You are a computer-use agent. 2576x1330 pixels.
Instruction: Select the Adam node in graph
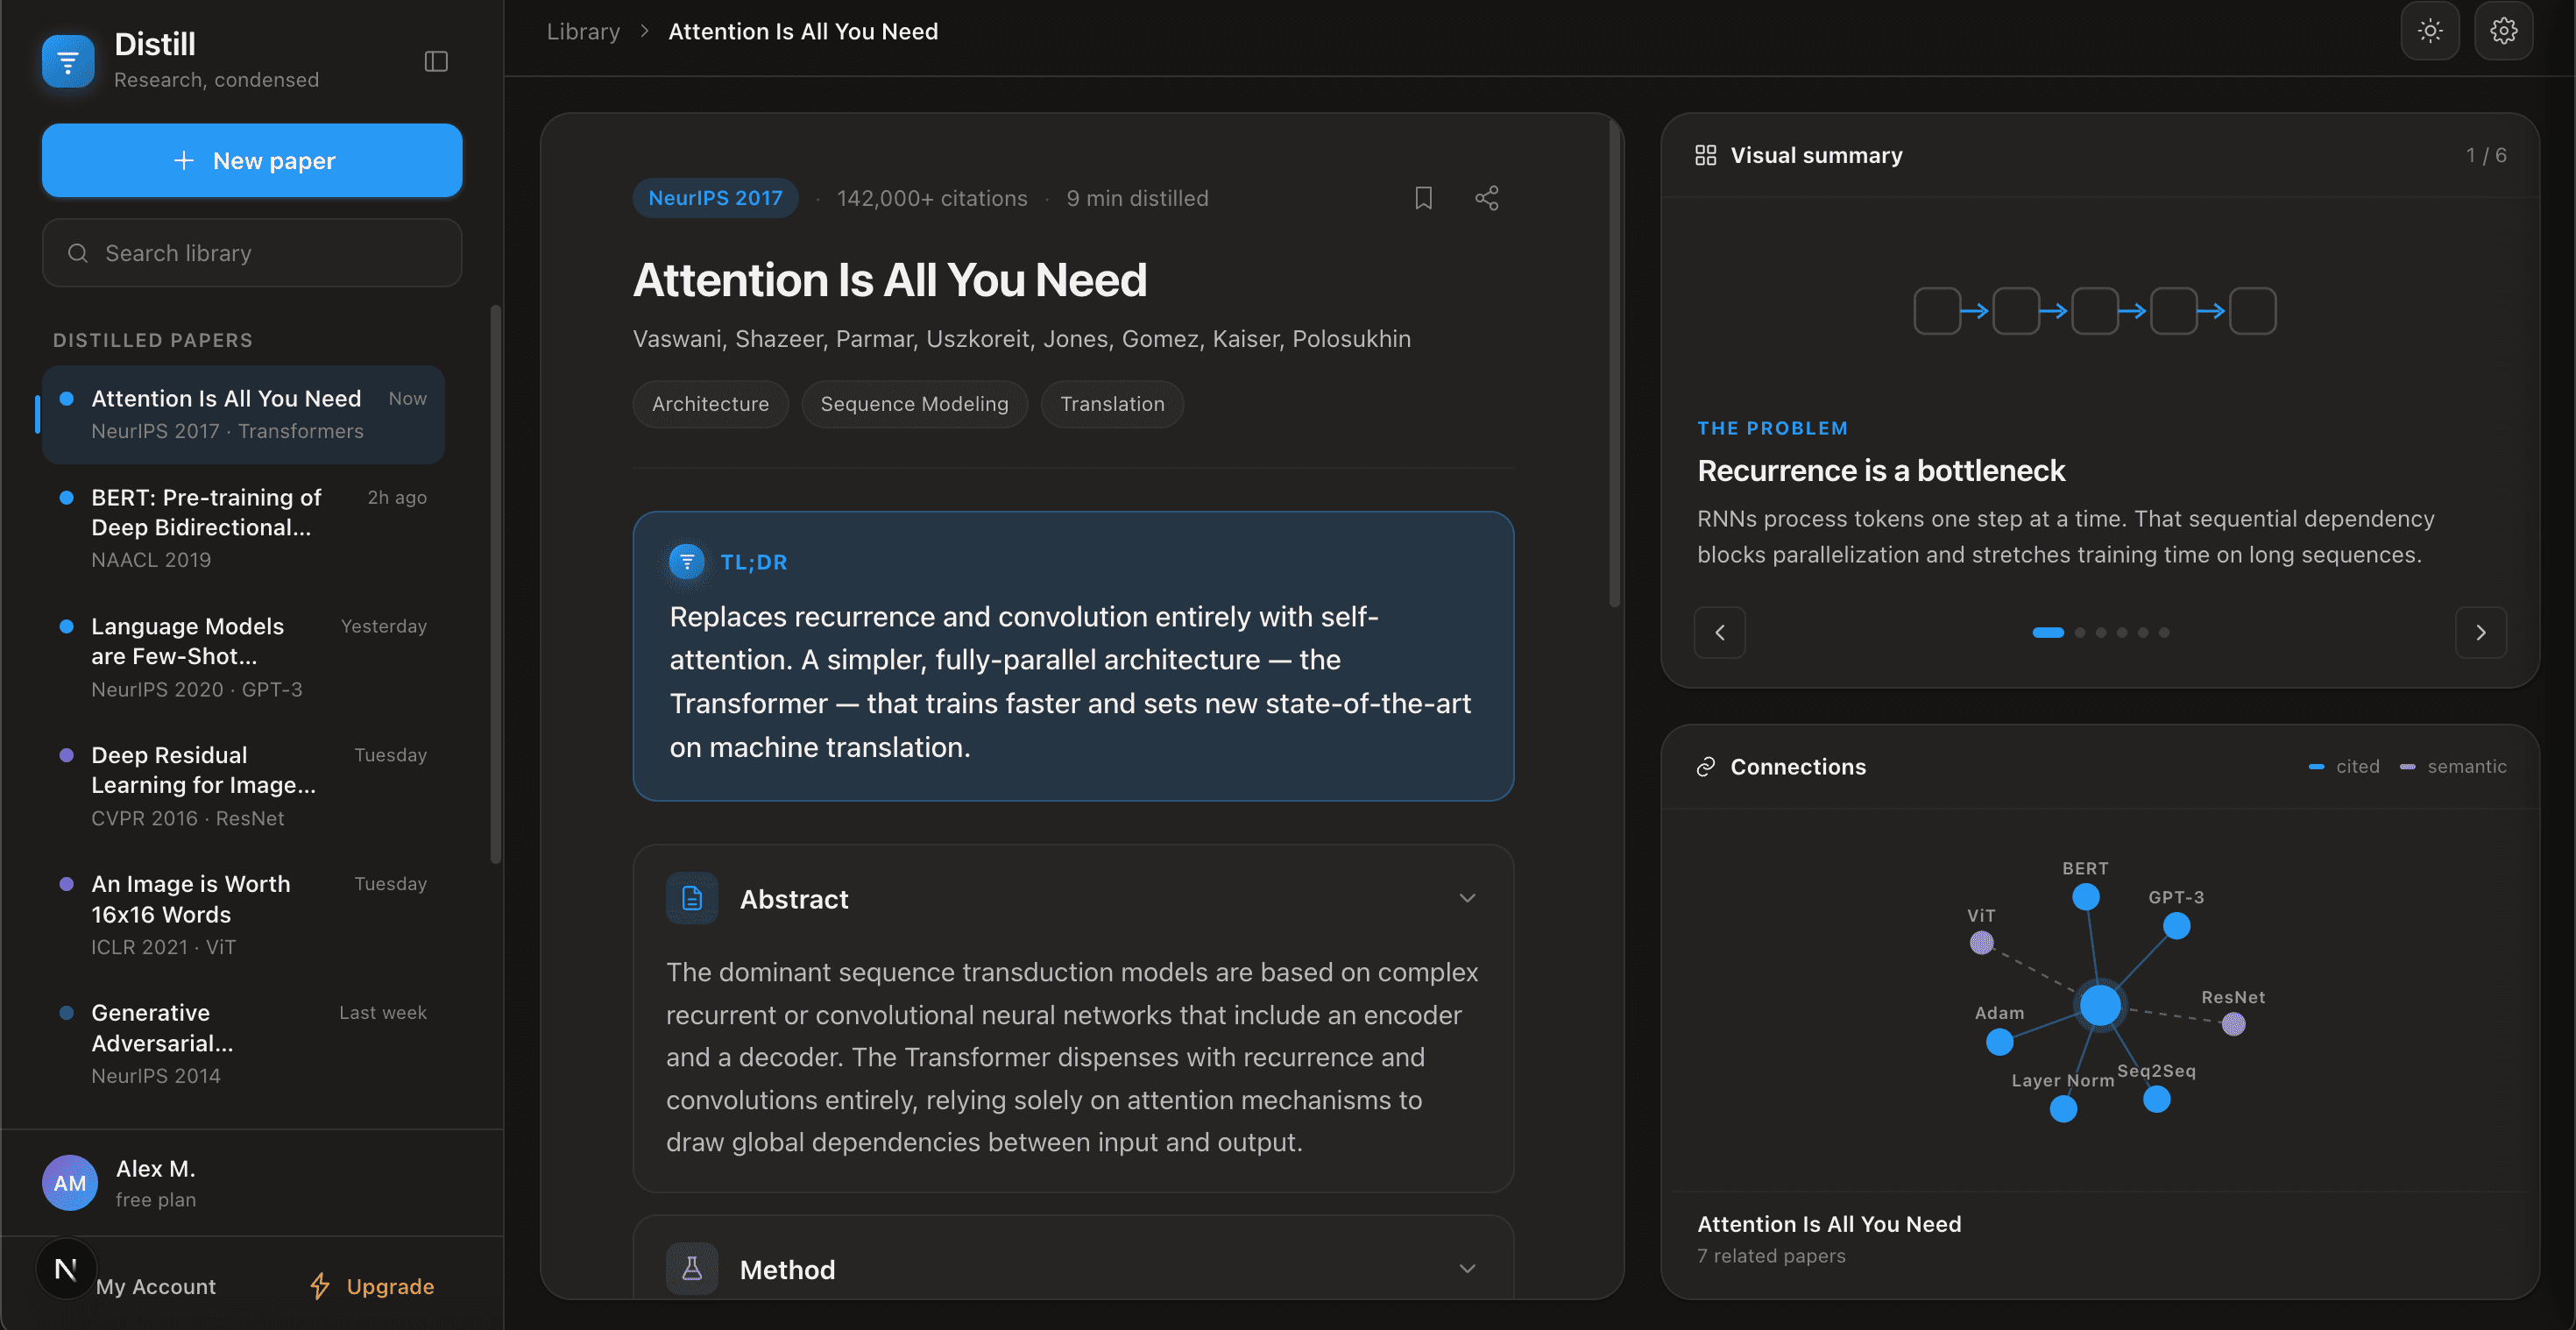[x=2000, y=1042]
